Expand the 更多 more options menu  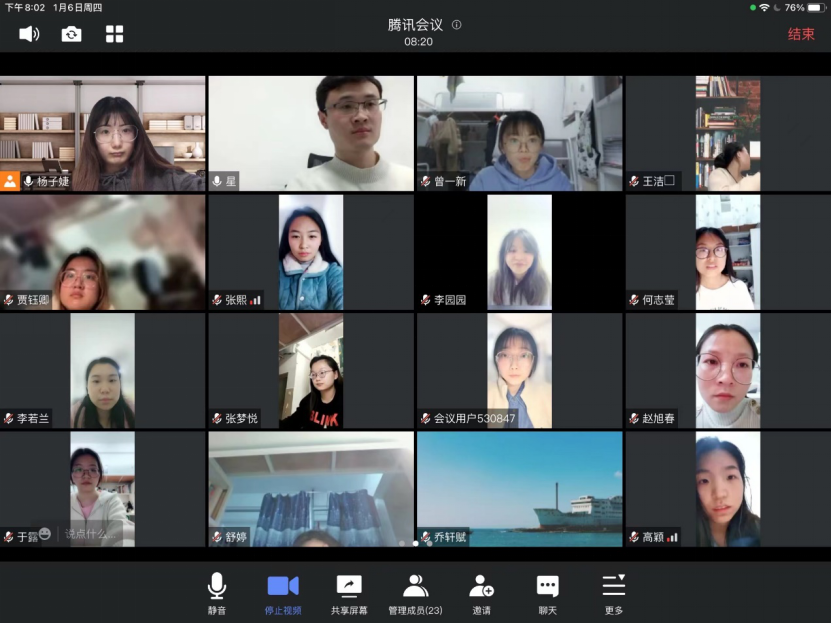(x=613, y=593)
